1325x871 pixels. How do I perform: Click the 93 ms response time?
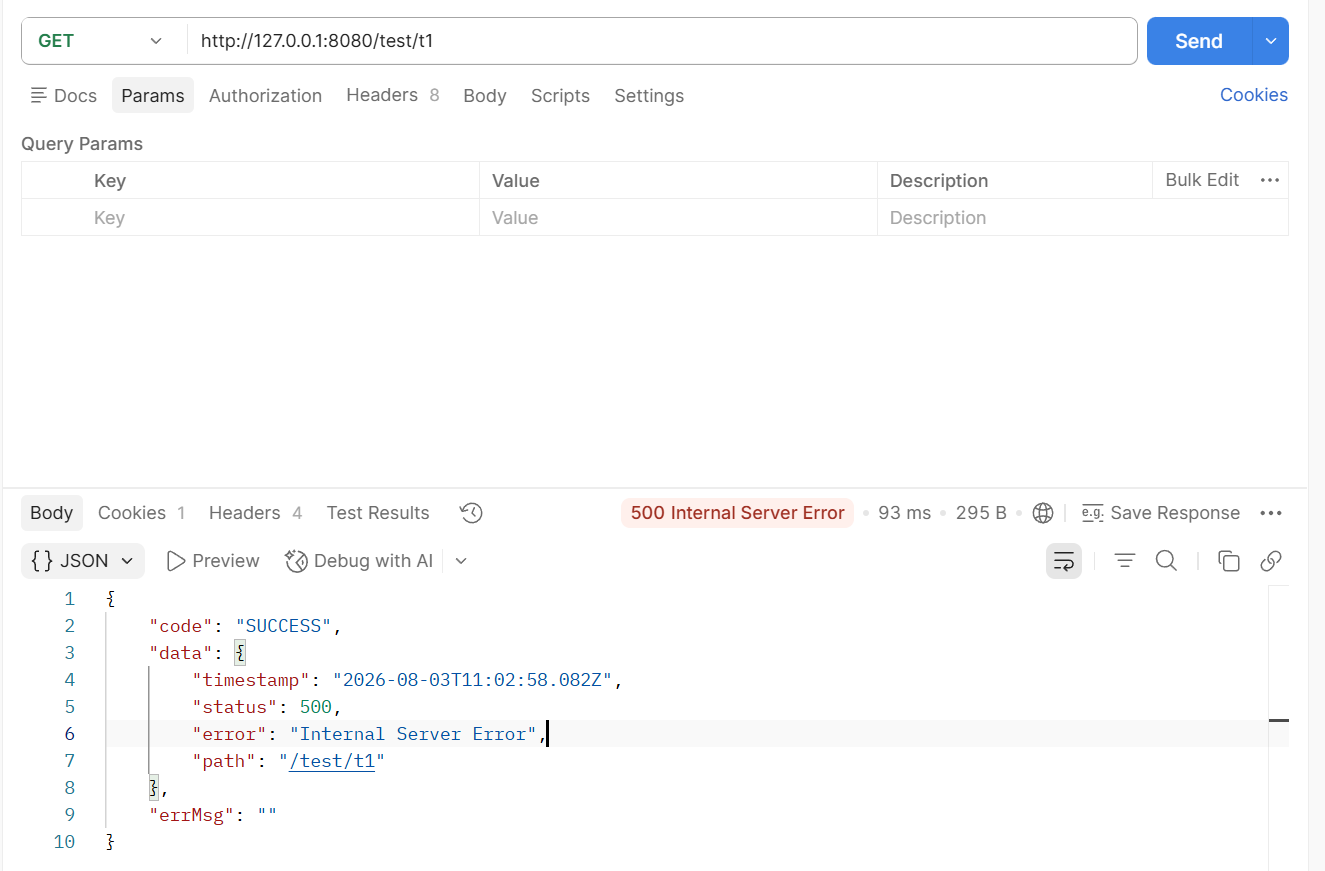(x=904, y=513)
